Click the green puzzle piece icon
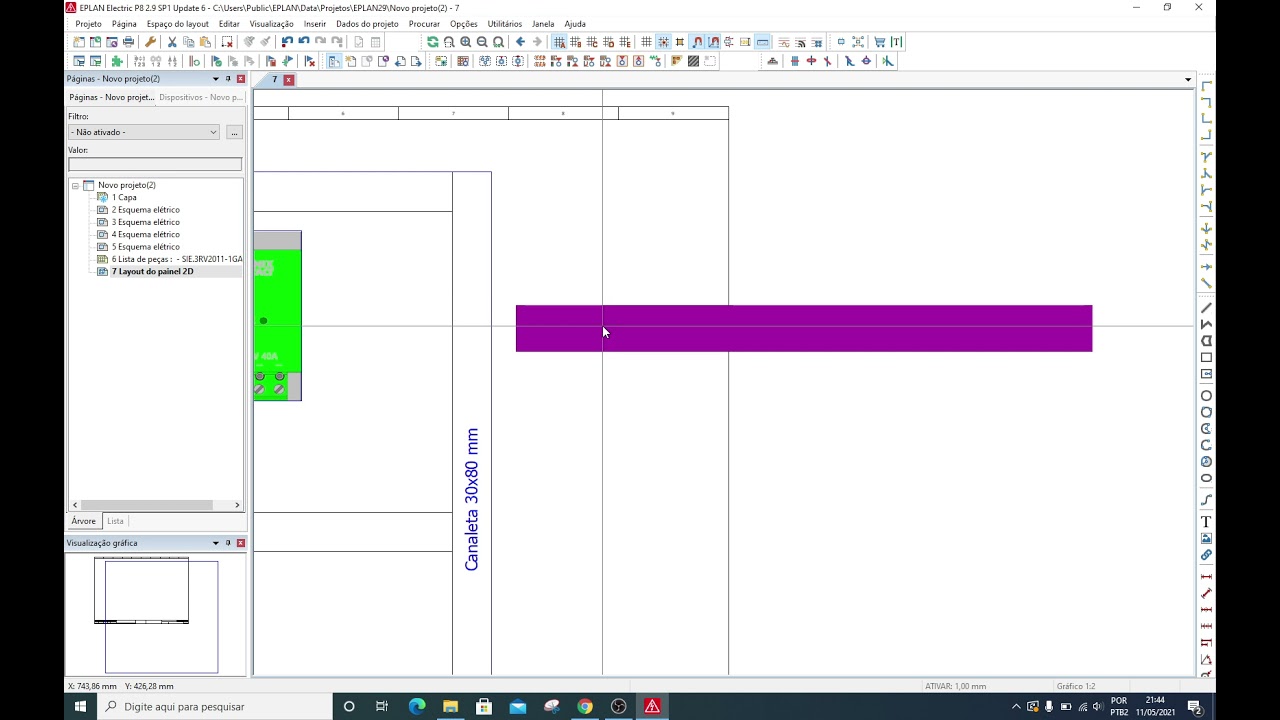 point(117,61)
